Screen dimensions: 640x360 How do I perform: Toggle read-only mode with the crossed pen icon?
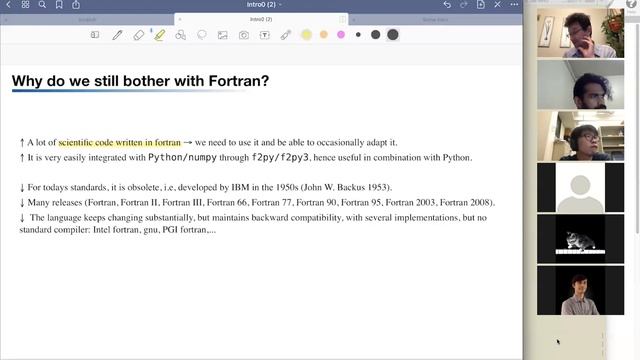497,4
